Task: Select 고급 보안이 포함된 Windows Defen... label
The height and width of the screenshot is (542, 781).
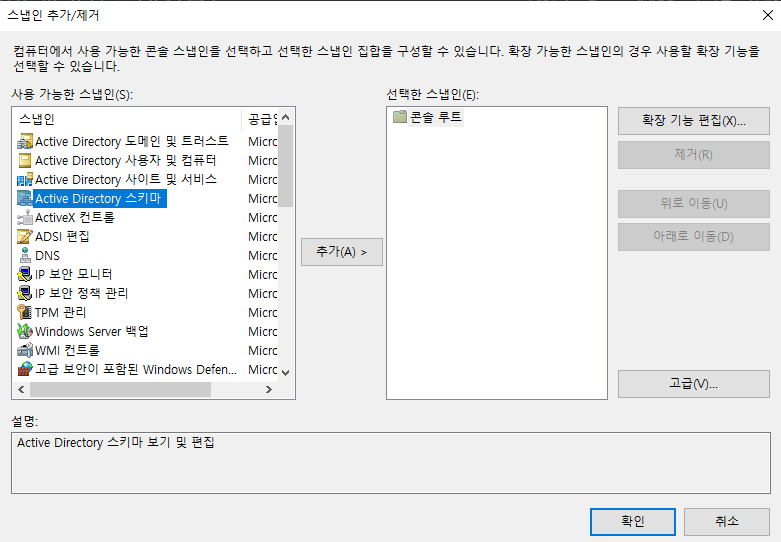Action: [x=136, y=369]
